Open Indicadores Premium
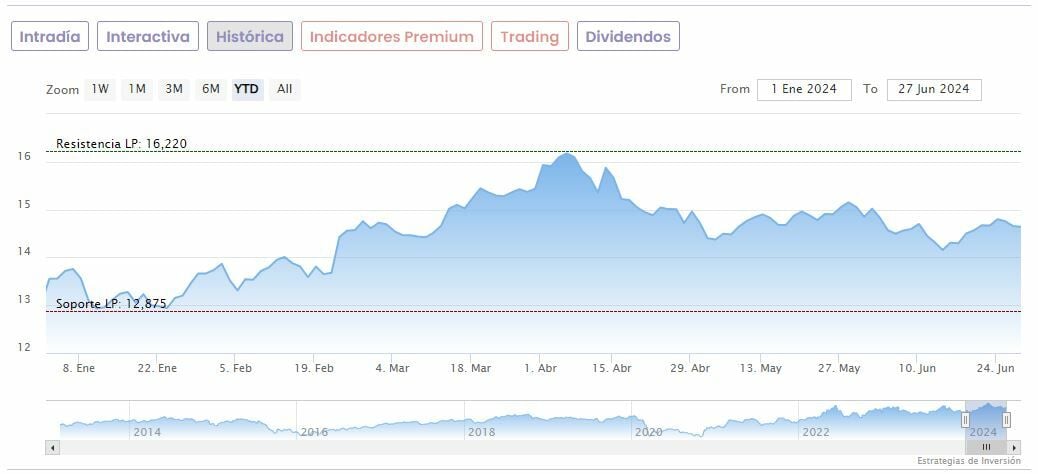This screenshot has width=1038, height=474. coord(391,37)
